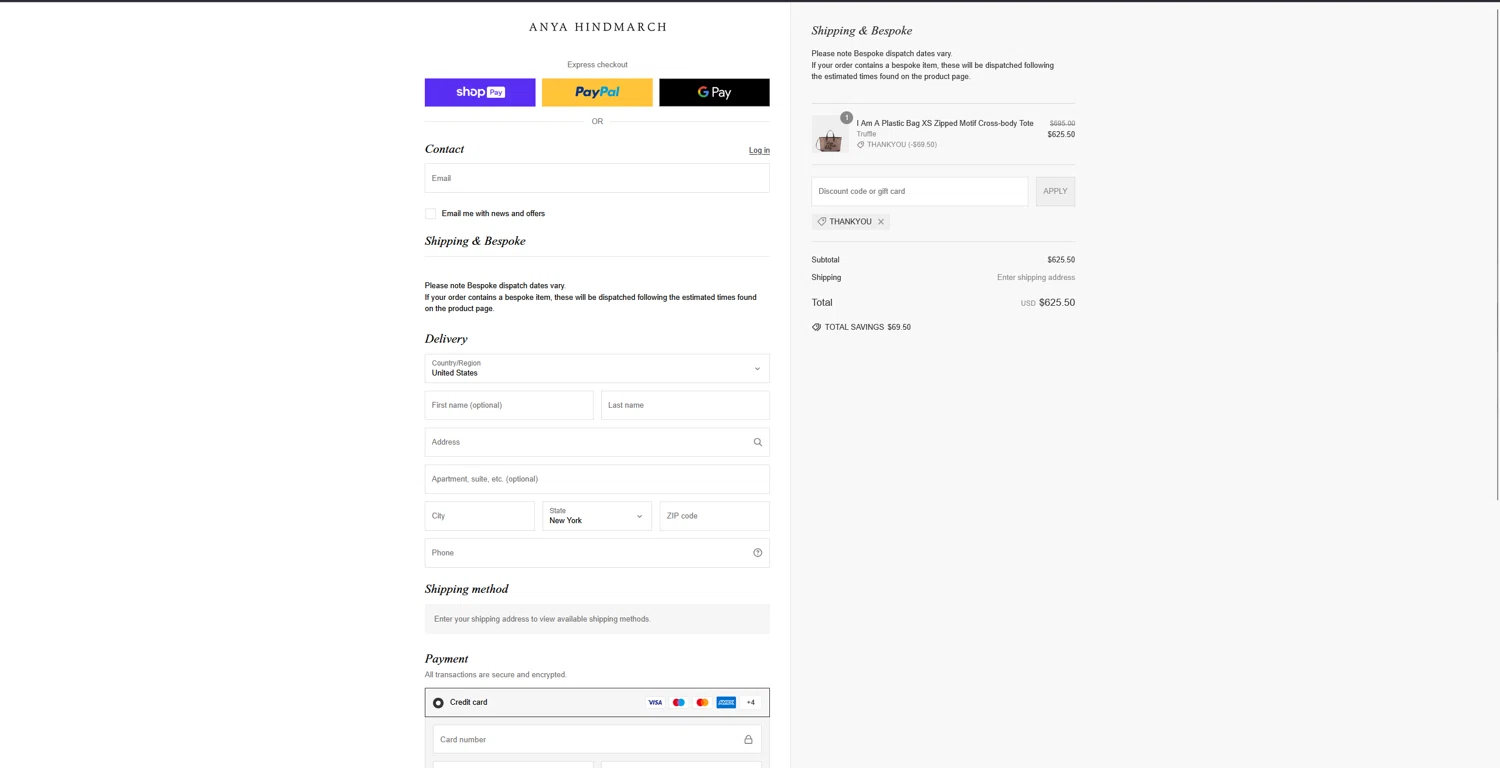1500x768 pixels.
Task: Click the TOTAL SAVINGS $69.50 text
Action: click(868, 327)
